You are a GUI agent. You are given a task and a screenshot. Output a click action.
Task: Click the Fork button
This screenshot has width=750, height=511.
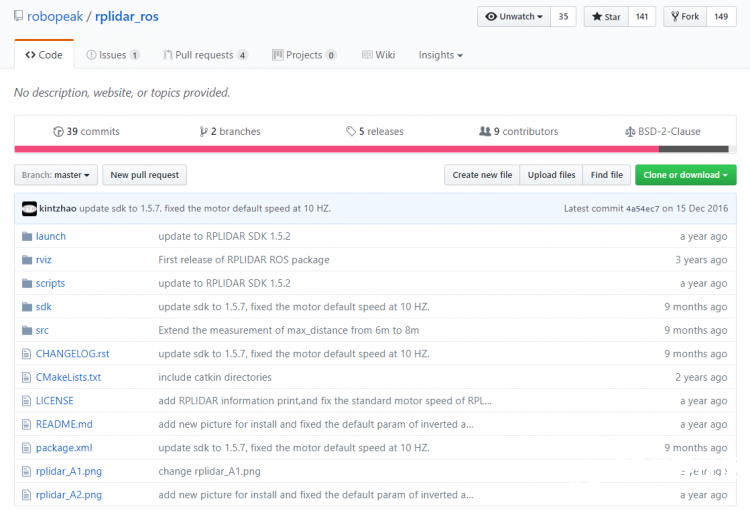pos(685,17)
